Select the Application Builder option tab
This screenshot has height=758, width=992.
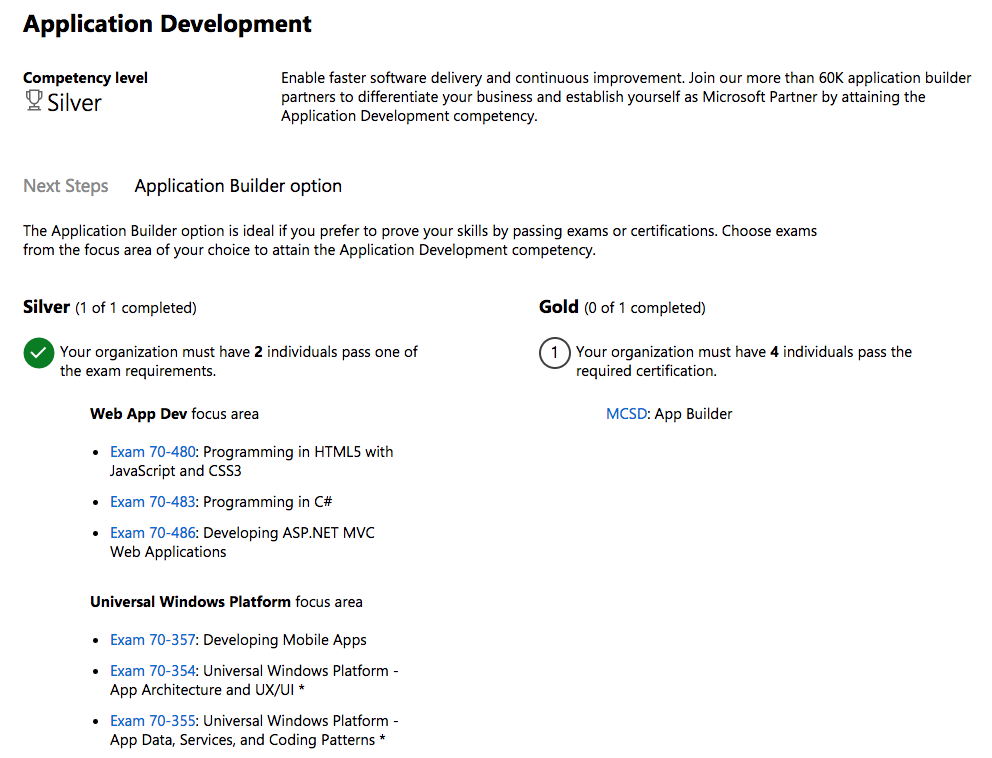pyautogui.click(x=238, y=186)
